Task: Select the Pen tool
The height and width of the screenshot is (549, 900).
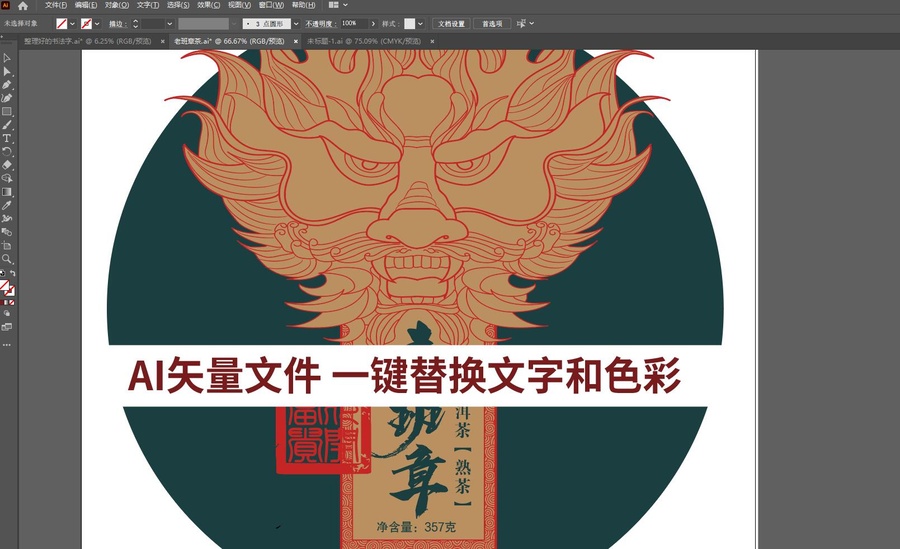Action: pyautogui.click(x=7, y=85)
